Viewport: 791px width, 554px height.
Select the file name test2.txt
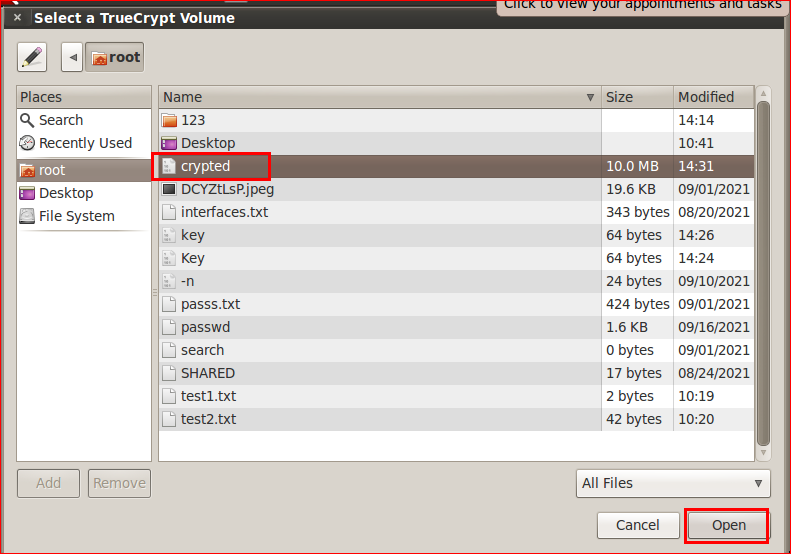[208, 419]
